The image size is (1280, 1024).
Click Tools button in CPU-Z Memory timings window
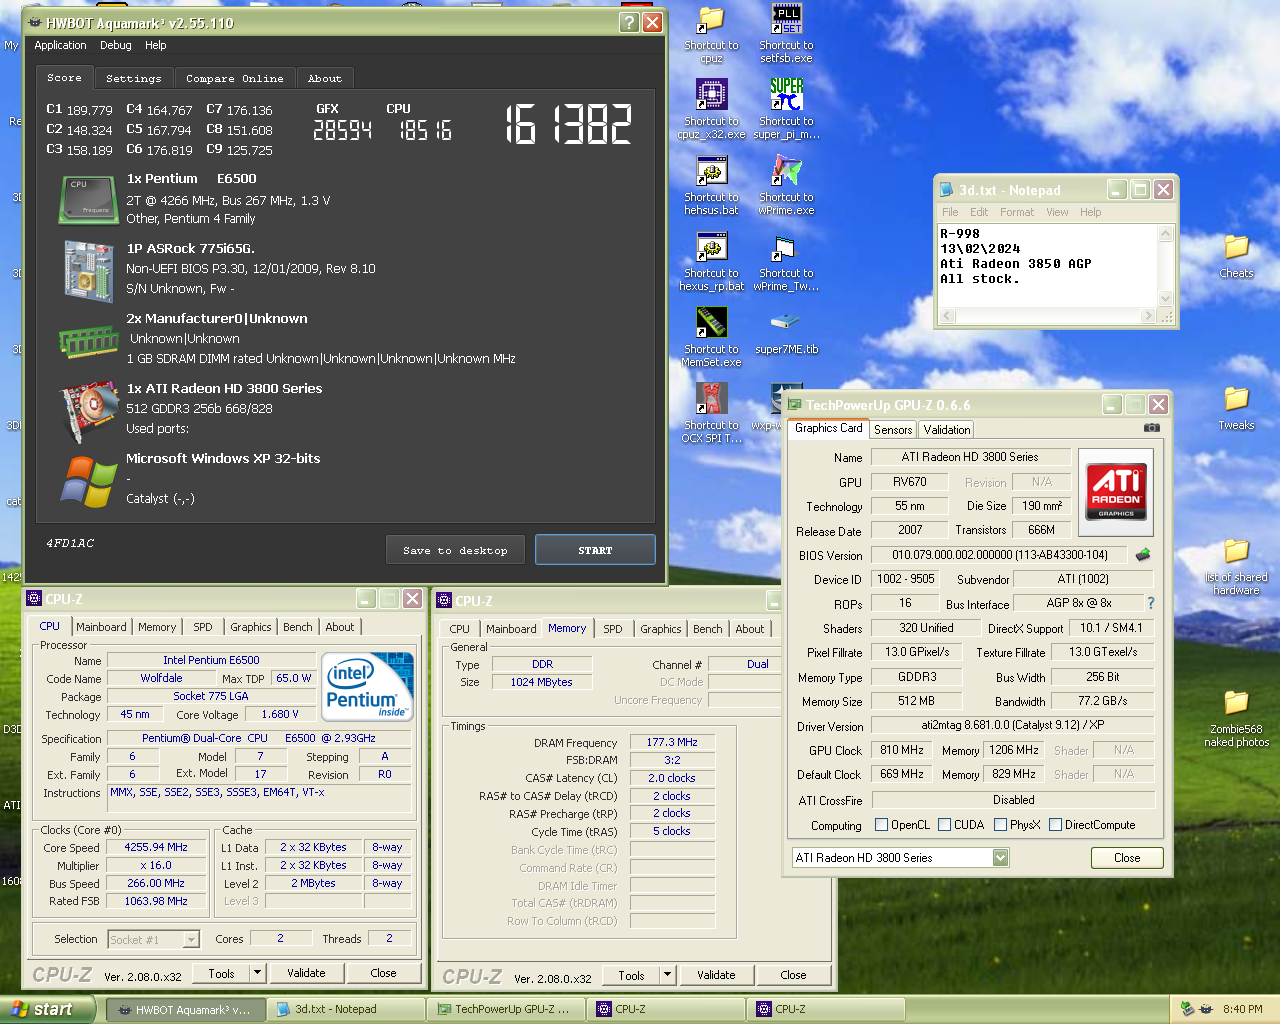631,975
